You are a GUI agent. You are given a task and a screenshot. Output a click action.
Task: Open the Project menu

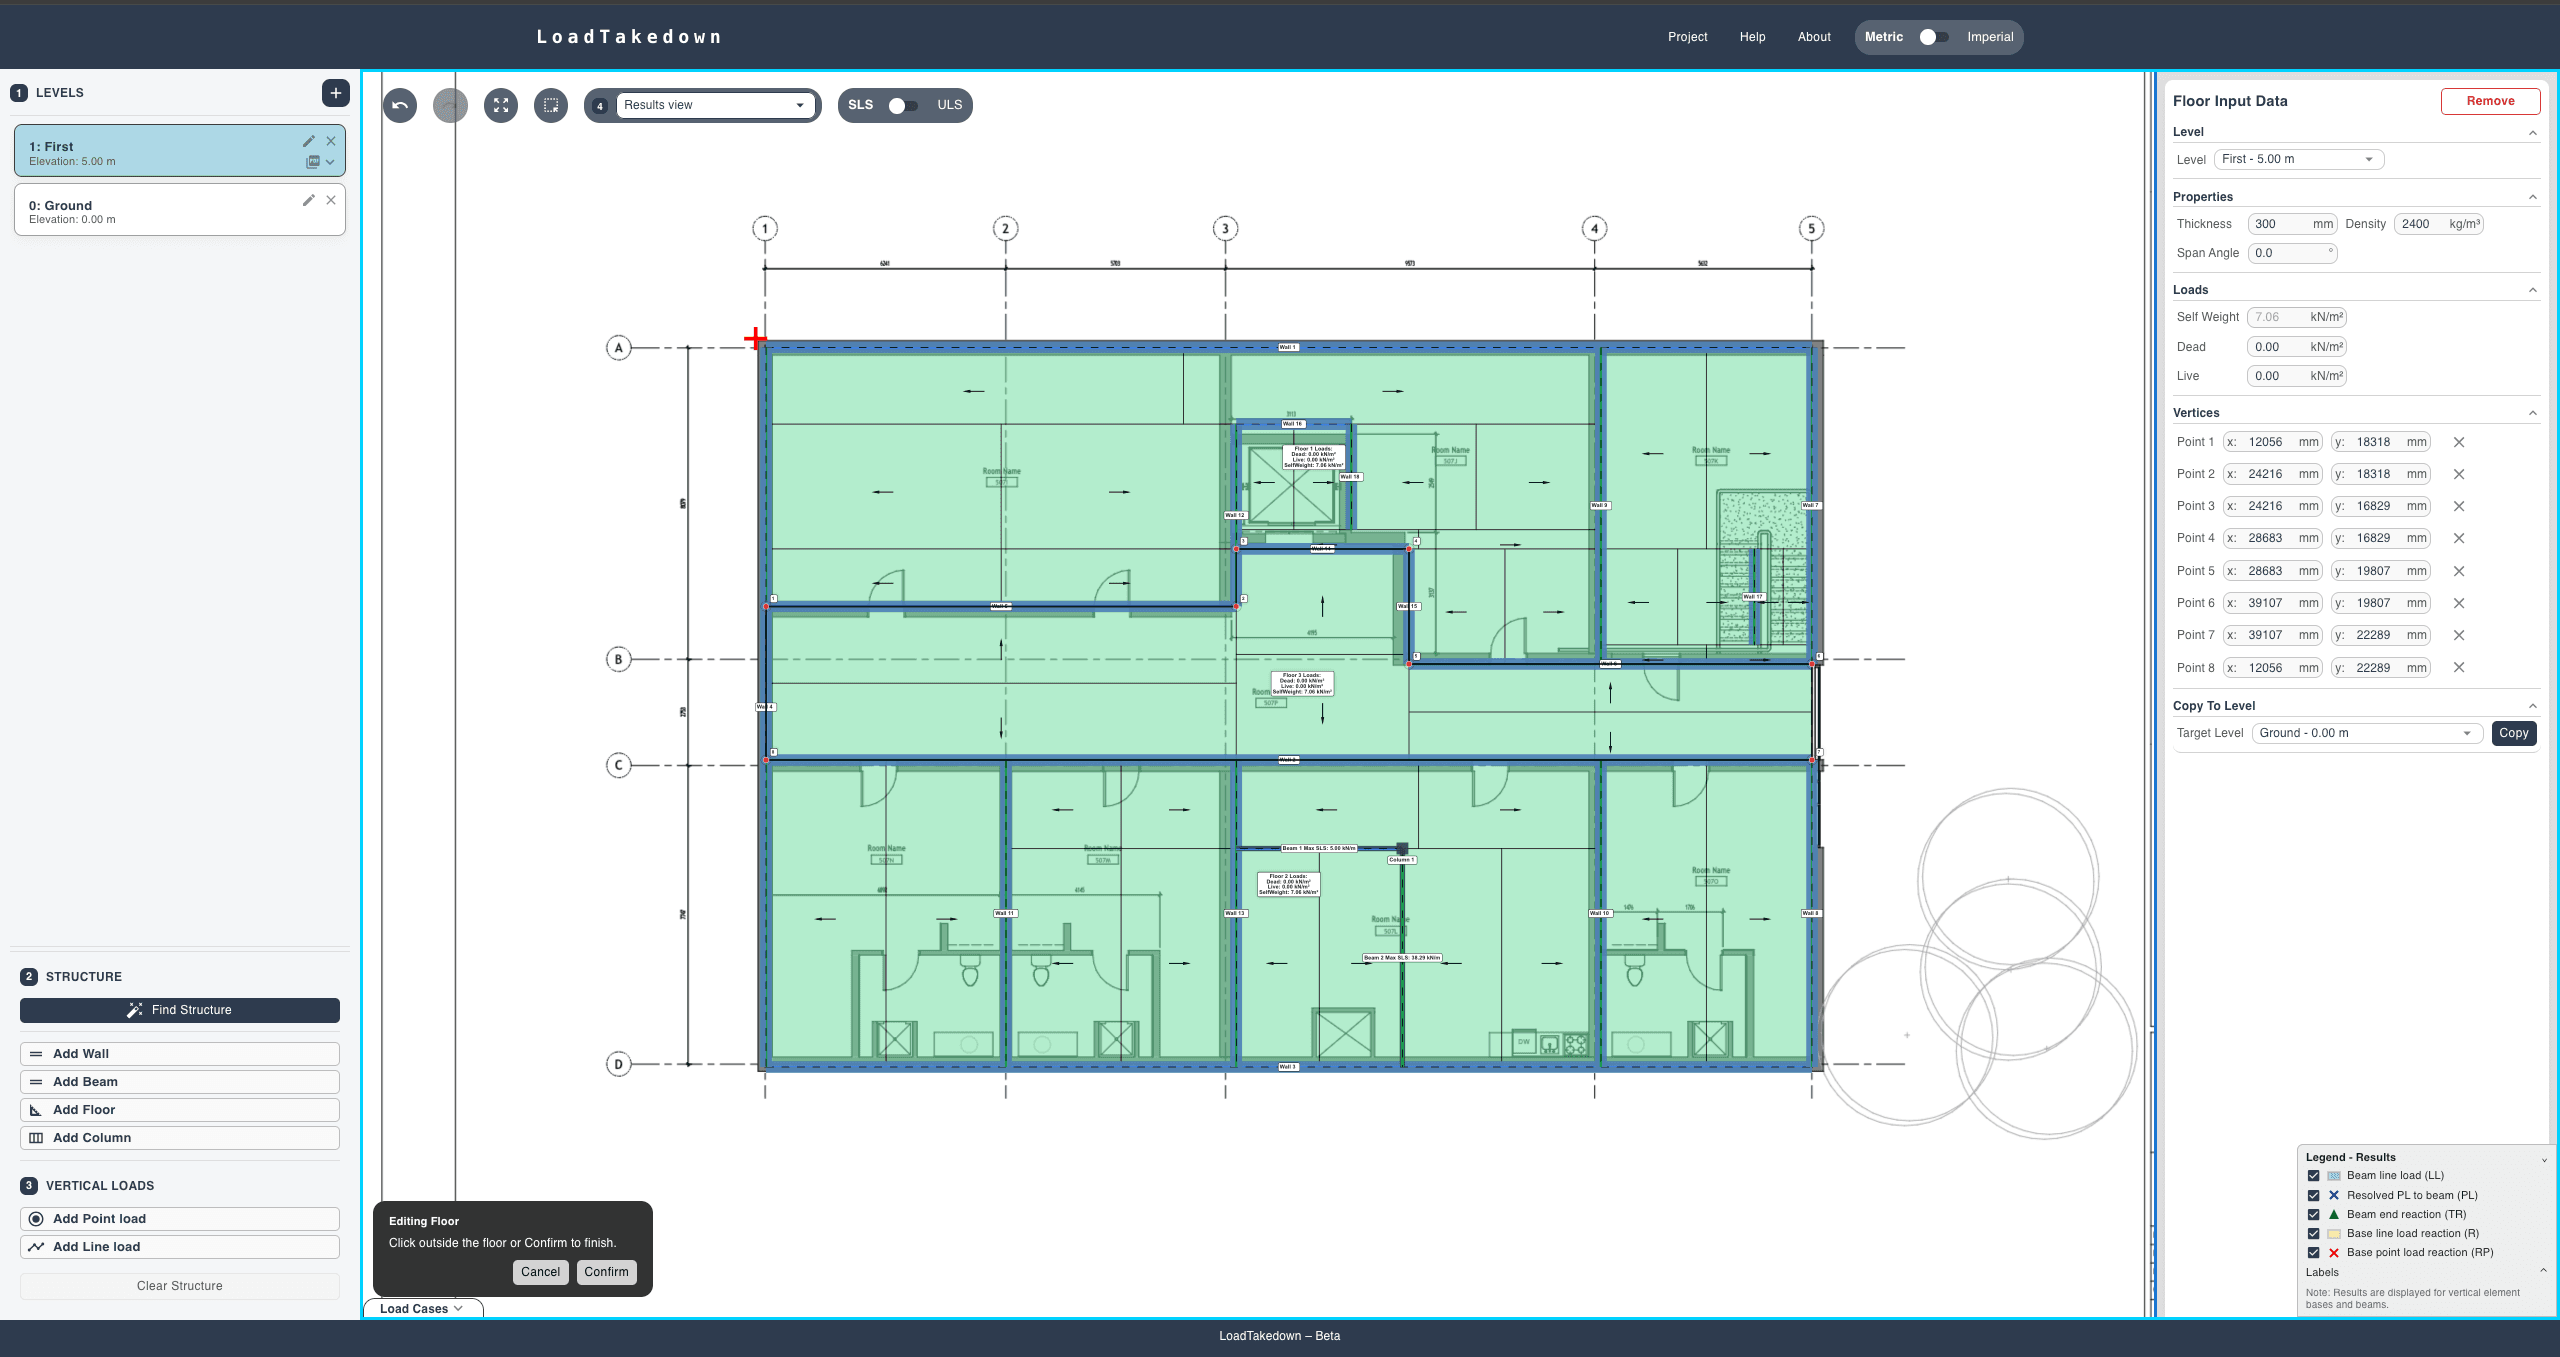coord(1687,37)
